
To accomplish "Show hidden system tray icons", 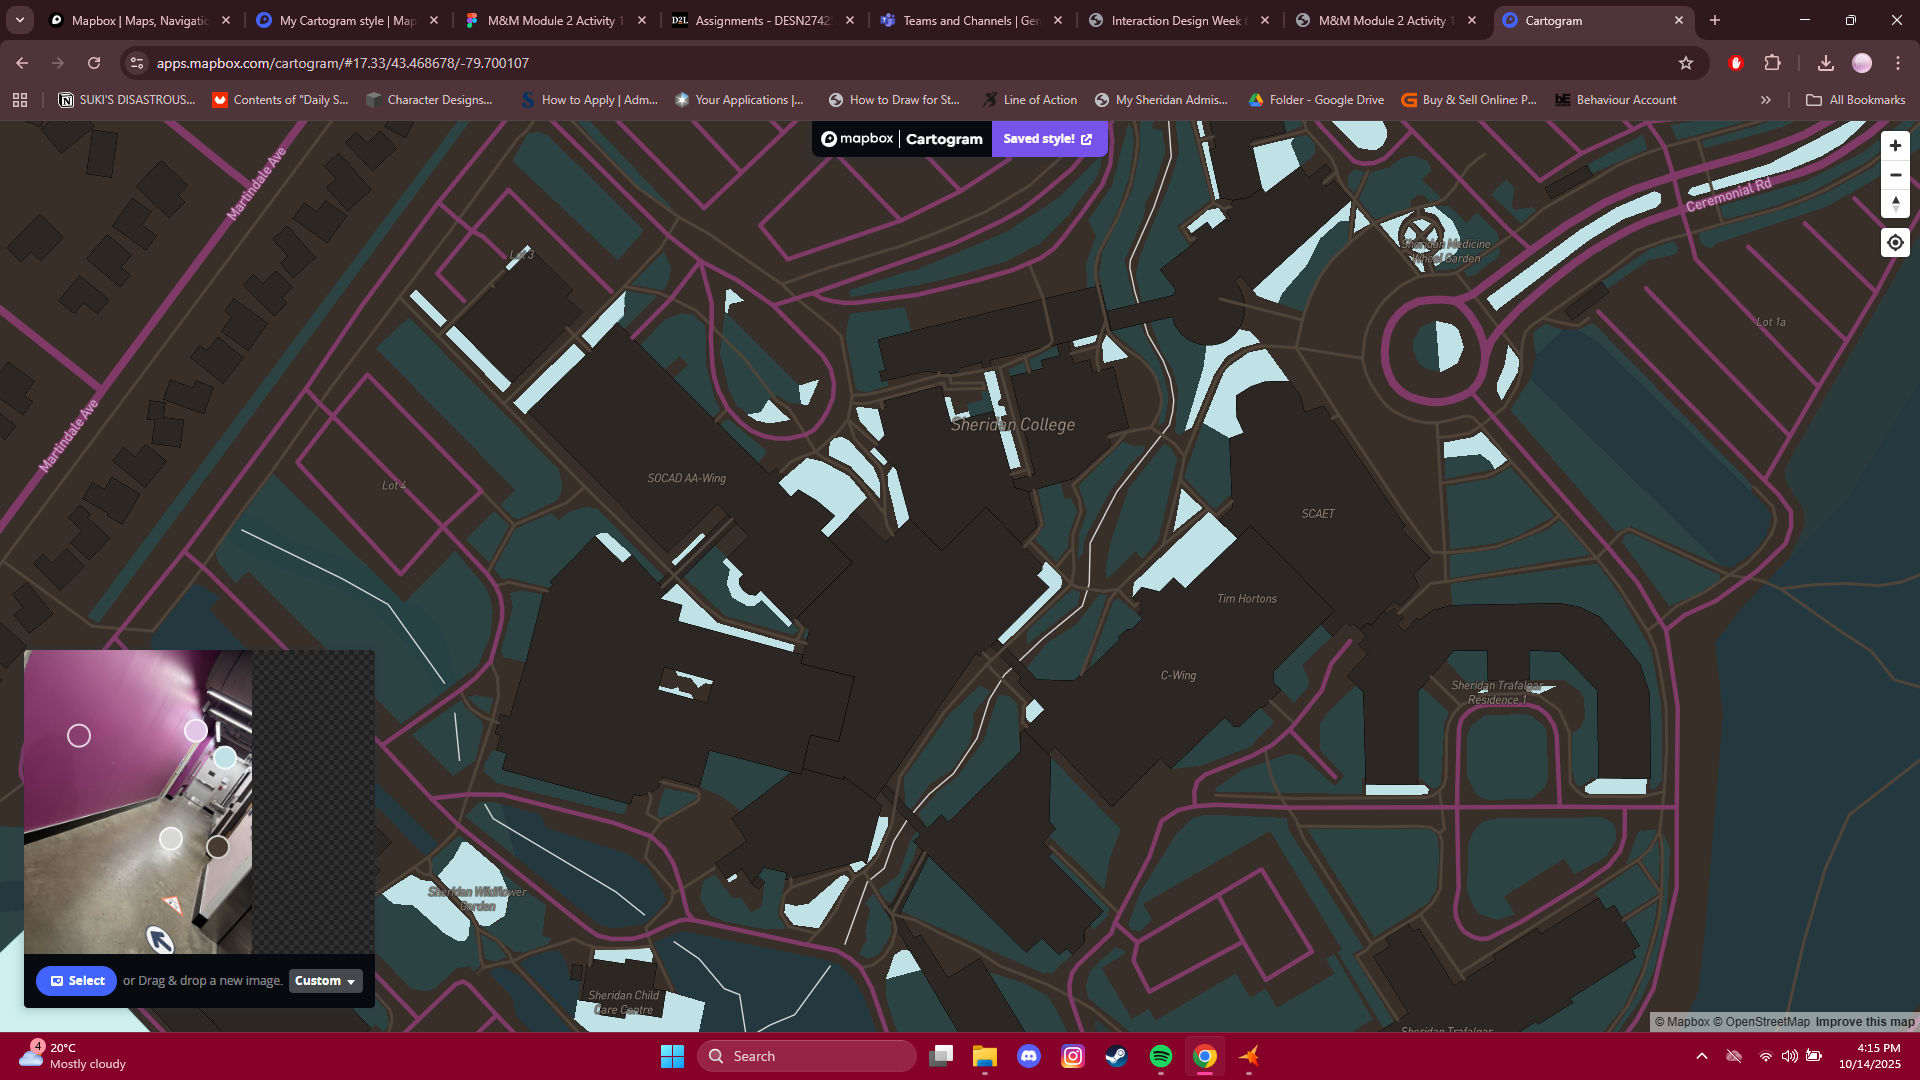I will (x=1701, y=1056).
